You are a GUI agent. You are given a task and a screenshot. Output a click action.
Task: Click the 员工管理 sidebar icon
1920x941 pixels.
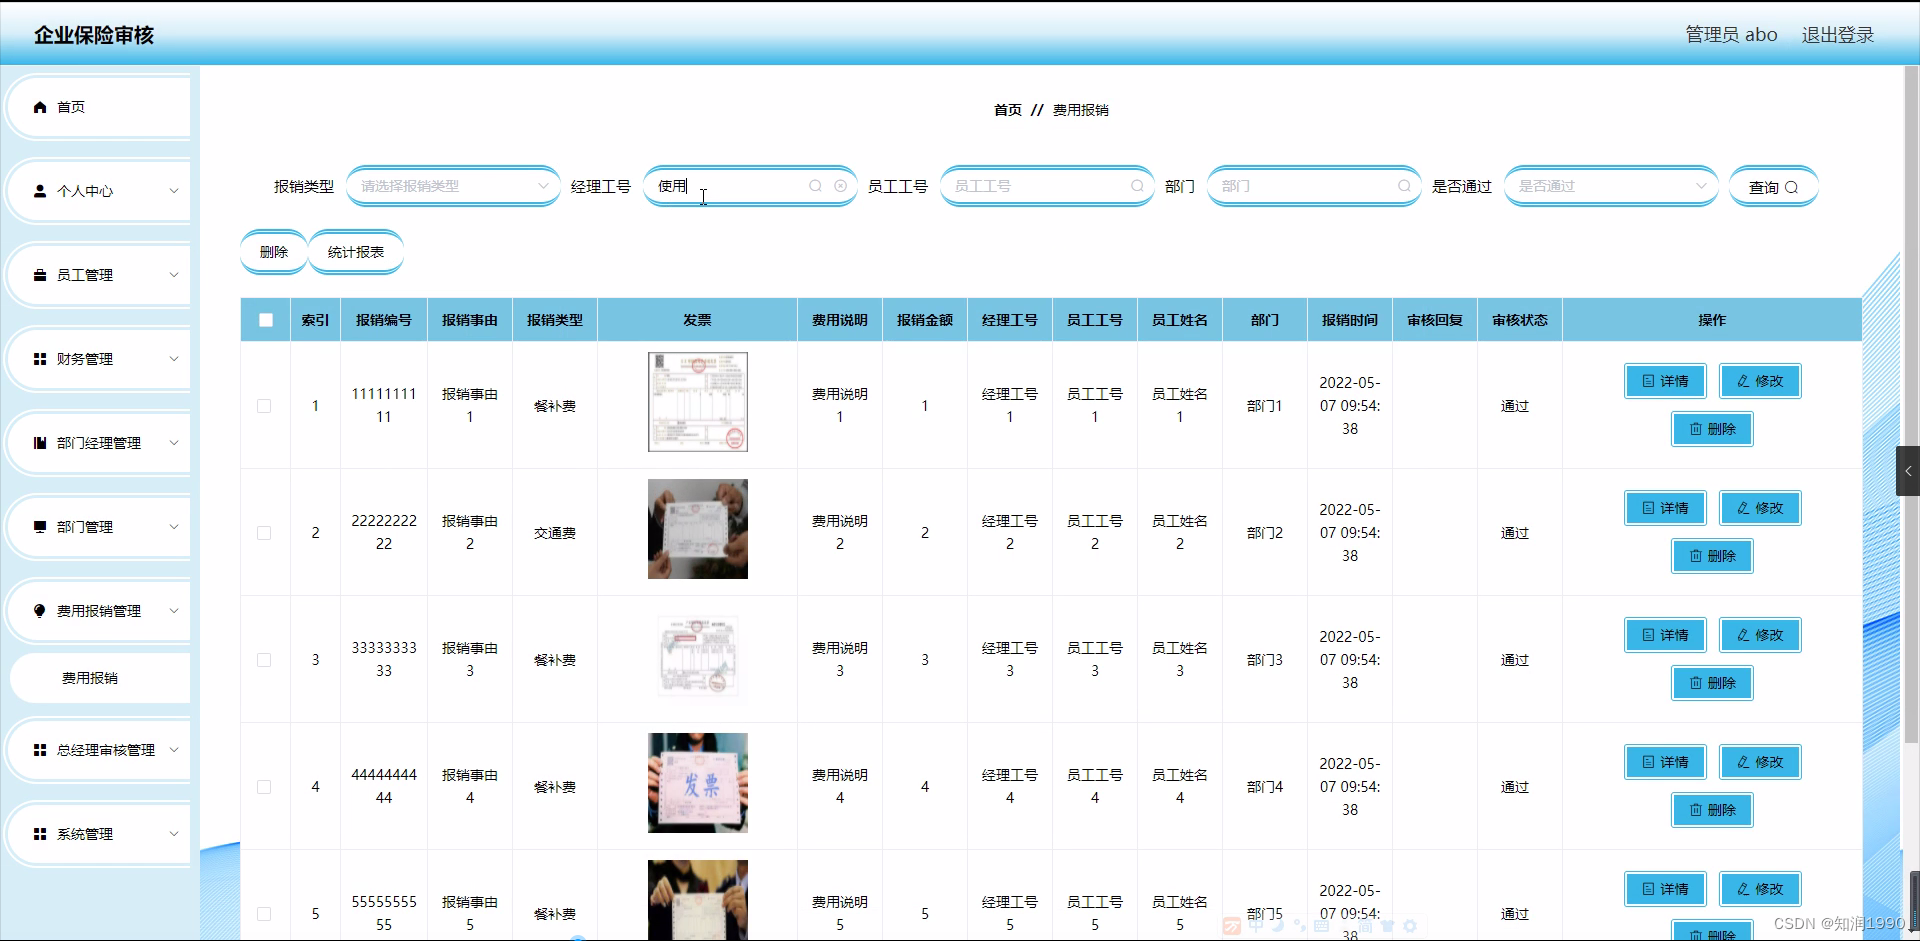point(40,274)
